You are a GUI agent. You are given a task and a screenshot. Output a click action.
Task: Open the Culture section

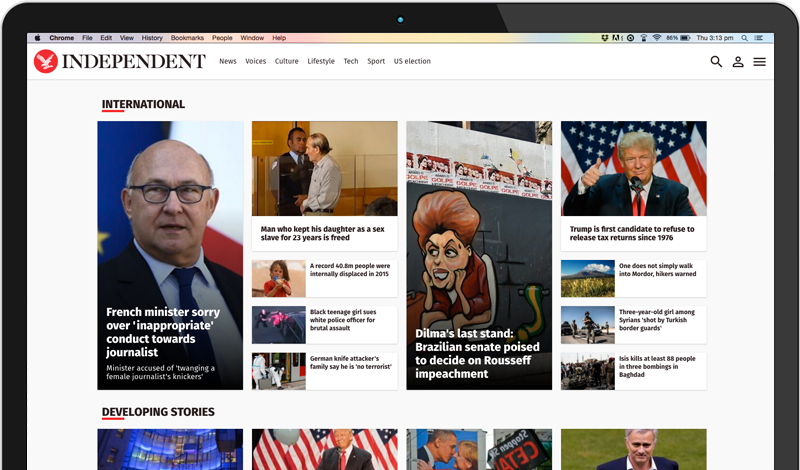(x=287, y=61)
